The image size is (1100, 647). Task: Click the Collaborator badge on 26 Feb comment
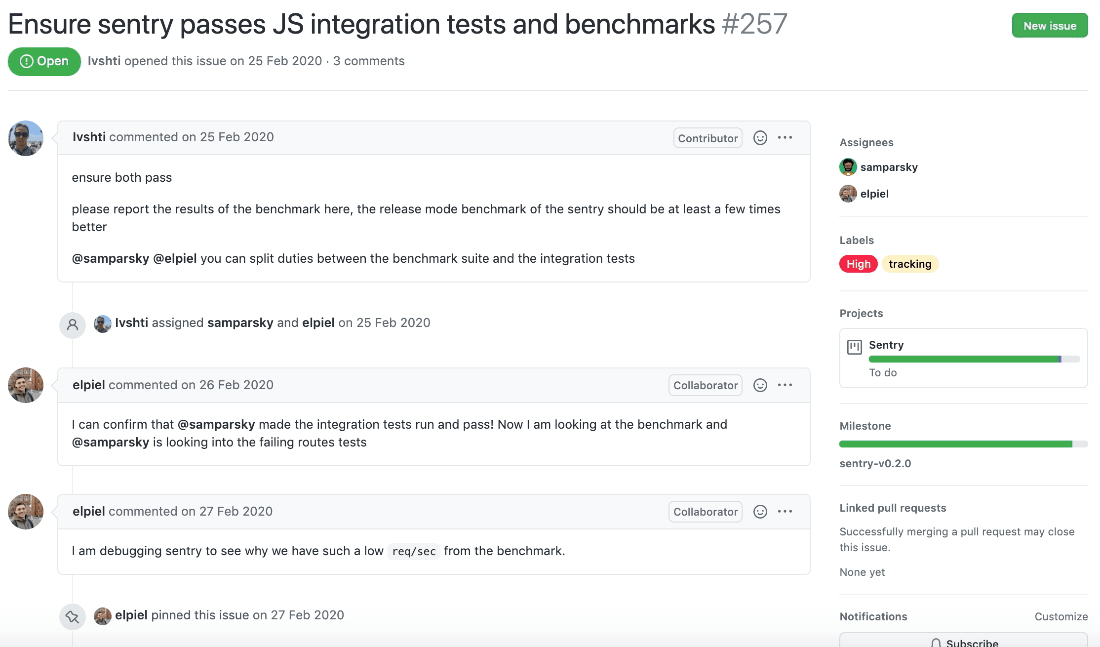(x=705, y=385)
